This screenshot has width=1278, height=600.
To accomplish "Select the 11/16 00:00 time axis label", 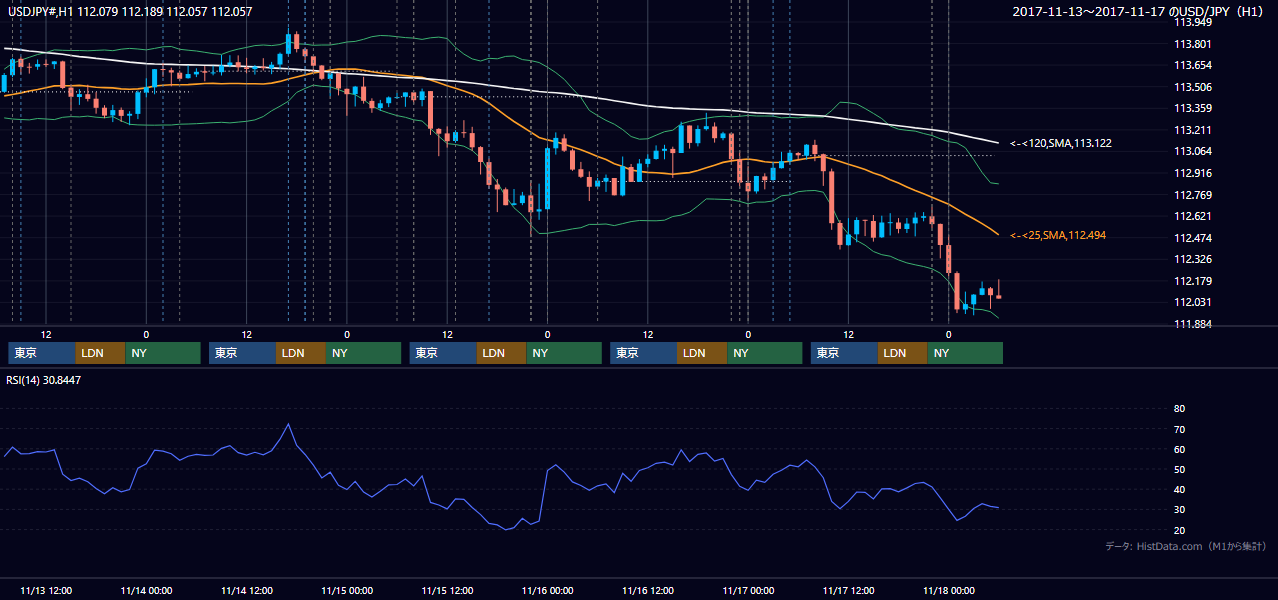I will click(547, 590).
